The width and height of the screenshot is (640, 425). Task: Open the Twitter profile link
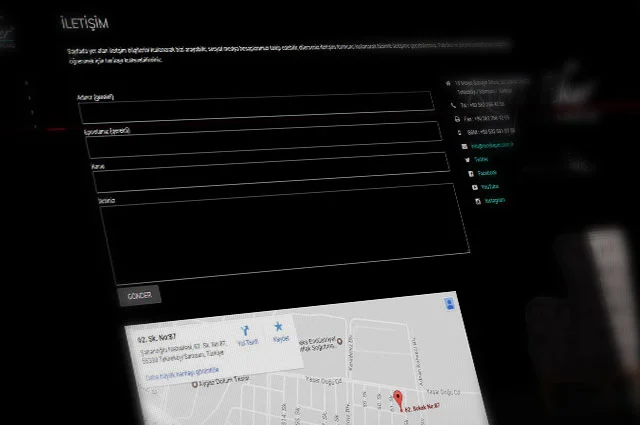point(481,159)
